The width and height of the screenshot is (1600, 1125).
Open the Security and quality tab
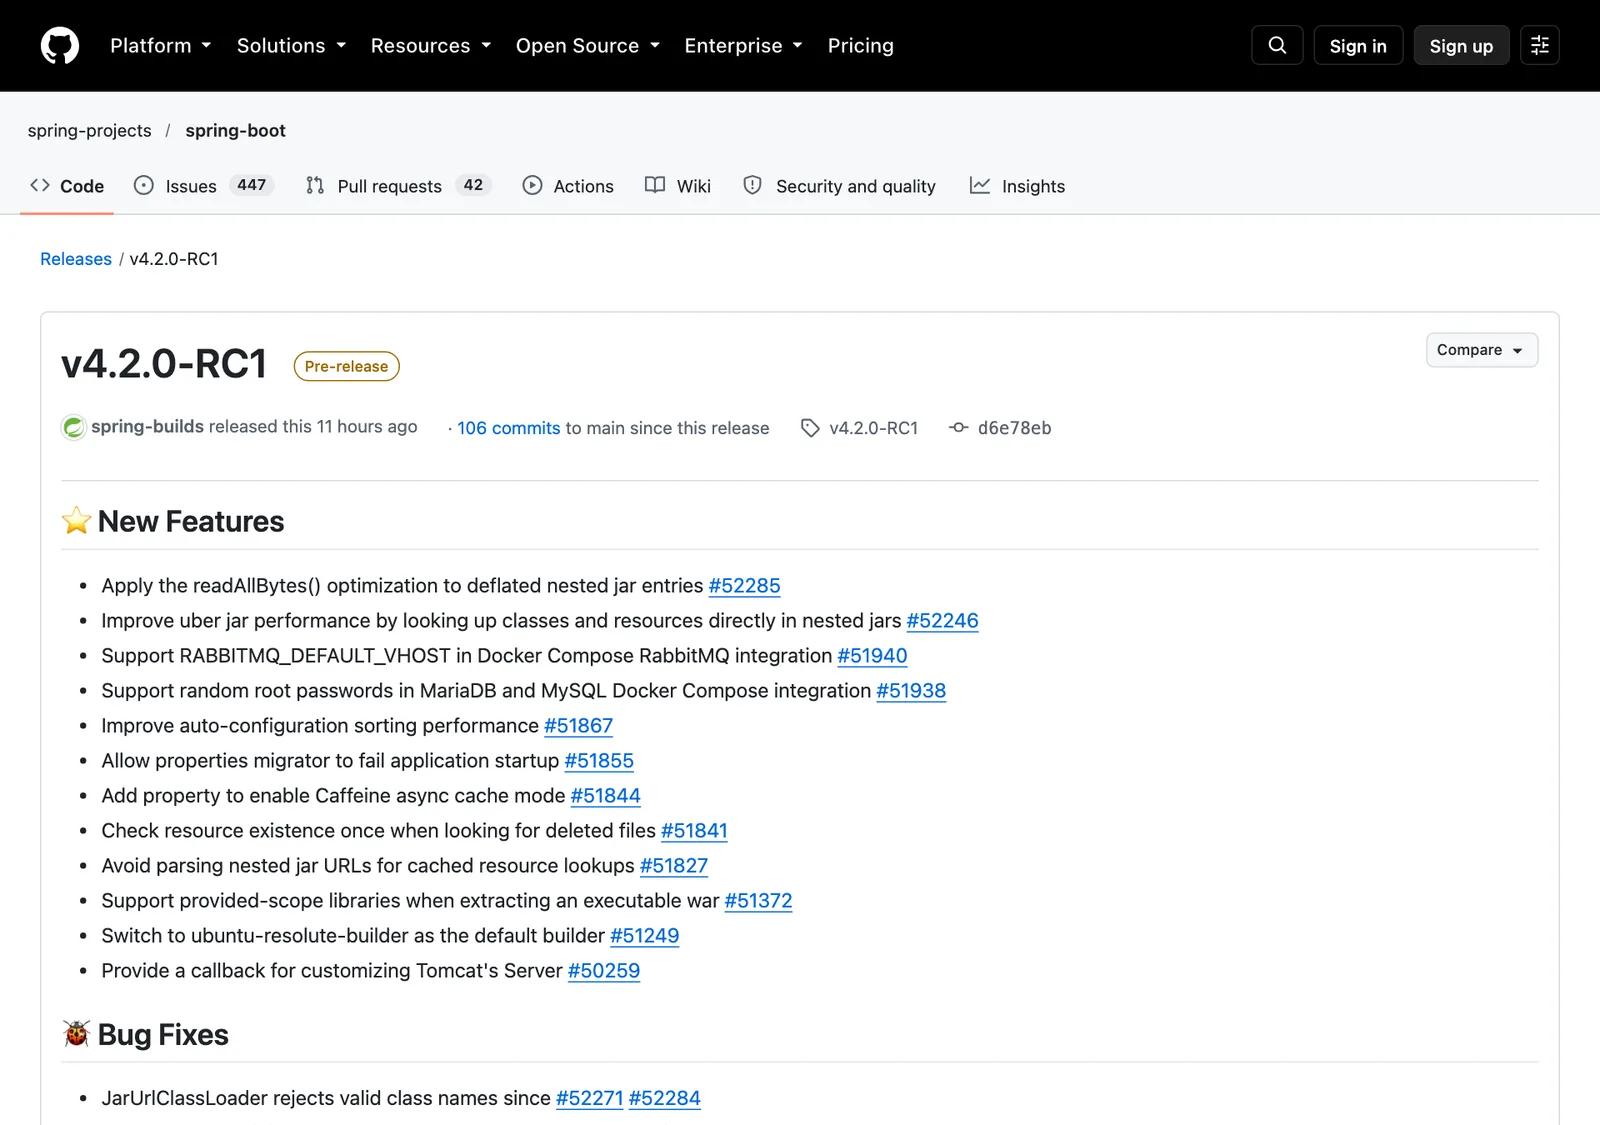[x=839, y=186]
